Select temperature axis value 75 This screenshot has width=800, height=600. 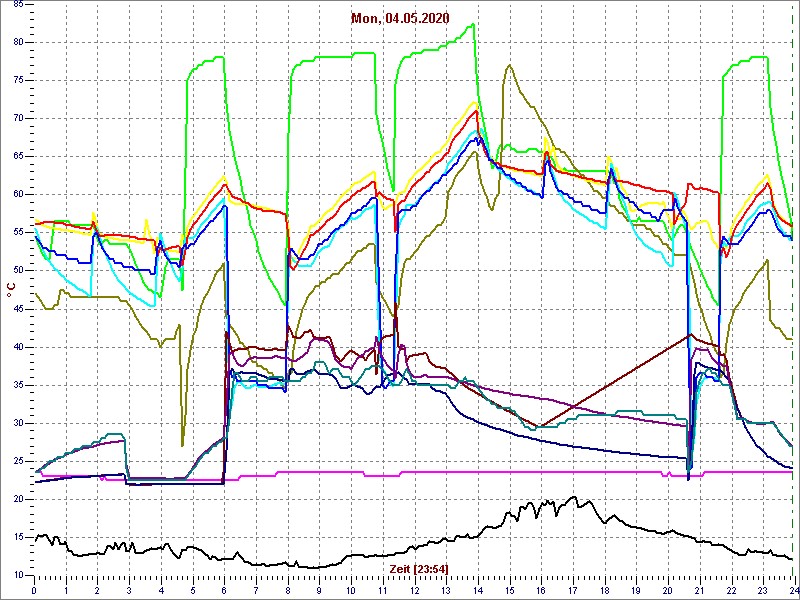point(17,80)
